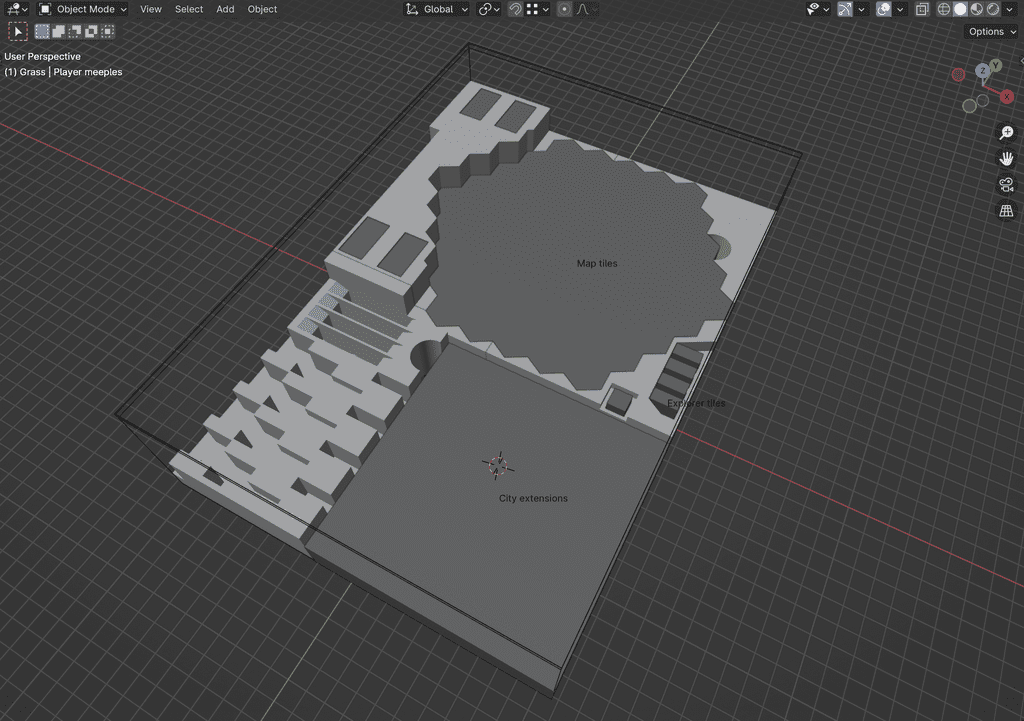
Task: Align view to negative Z axis gizmo
Action: point(983,100)
